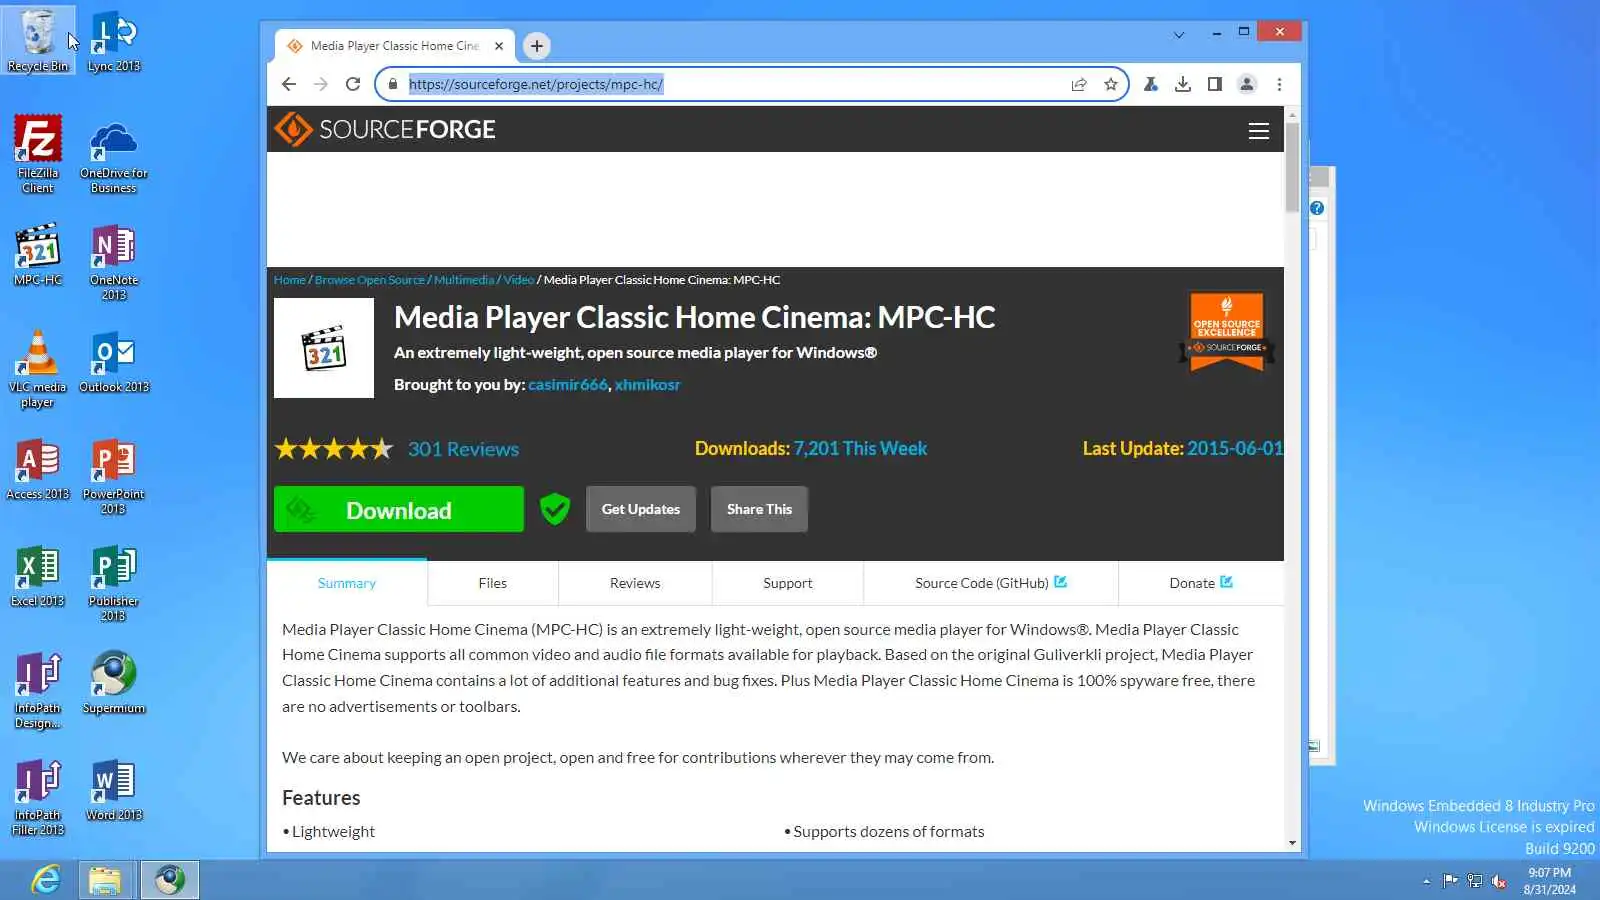Click the page vertical scrollbar thumb
This screenshot has height=900, width=1600.
point(1292,167)
